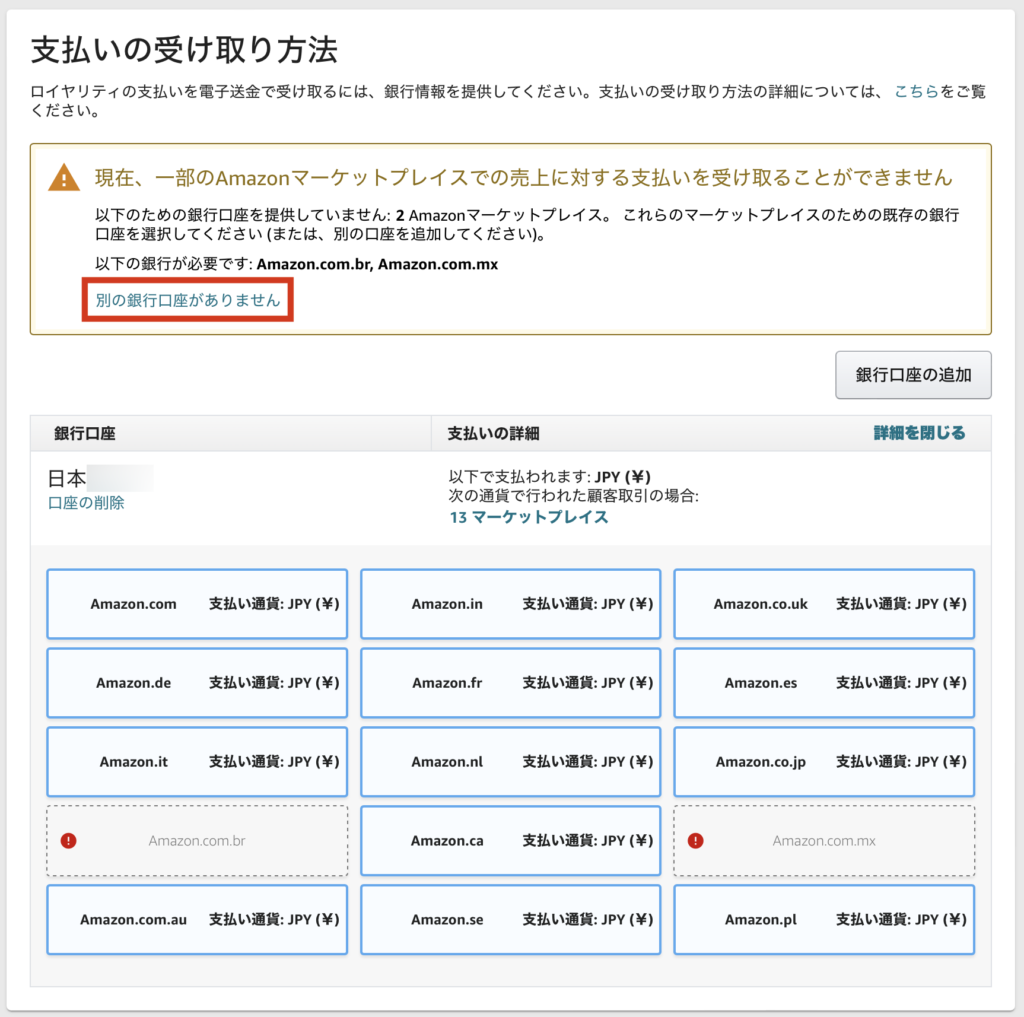Click red error icon beside Amazon.com.br
The width and height of the screenshot is (1024, 1017).
point(68,841)
